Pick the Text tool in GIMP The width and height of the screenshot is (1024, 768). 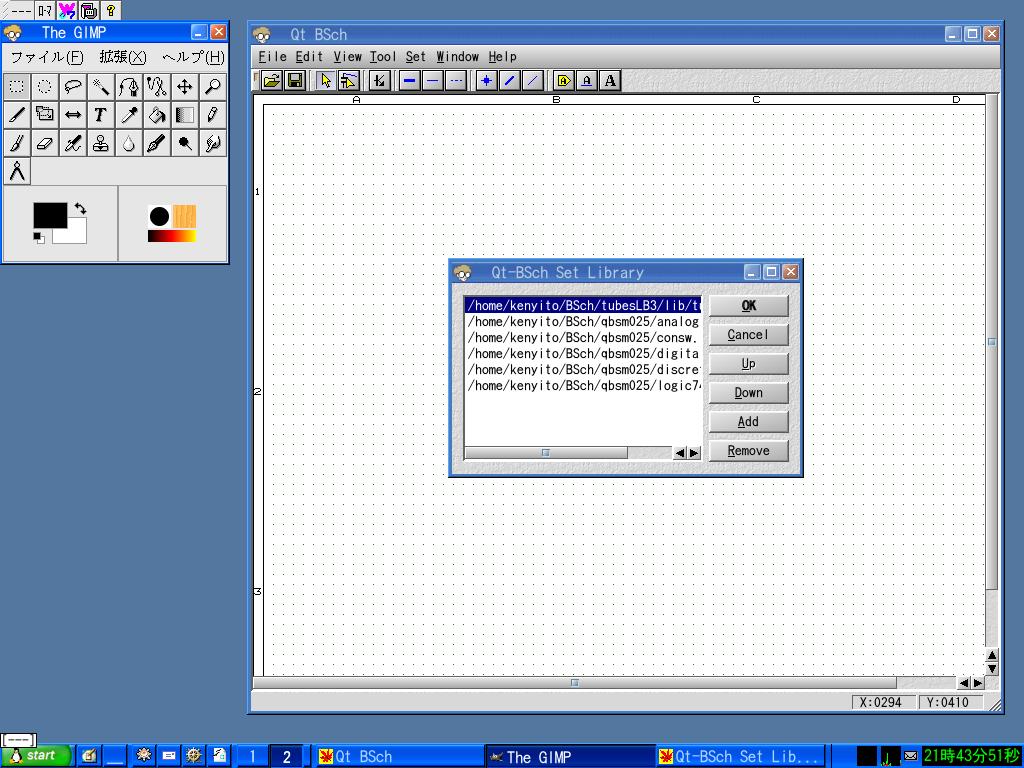[101, 115]
